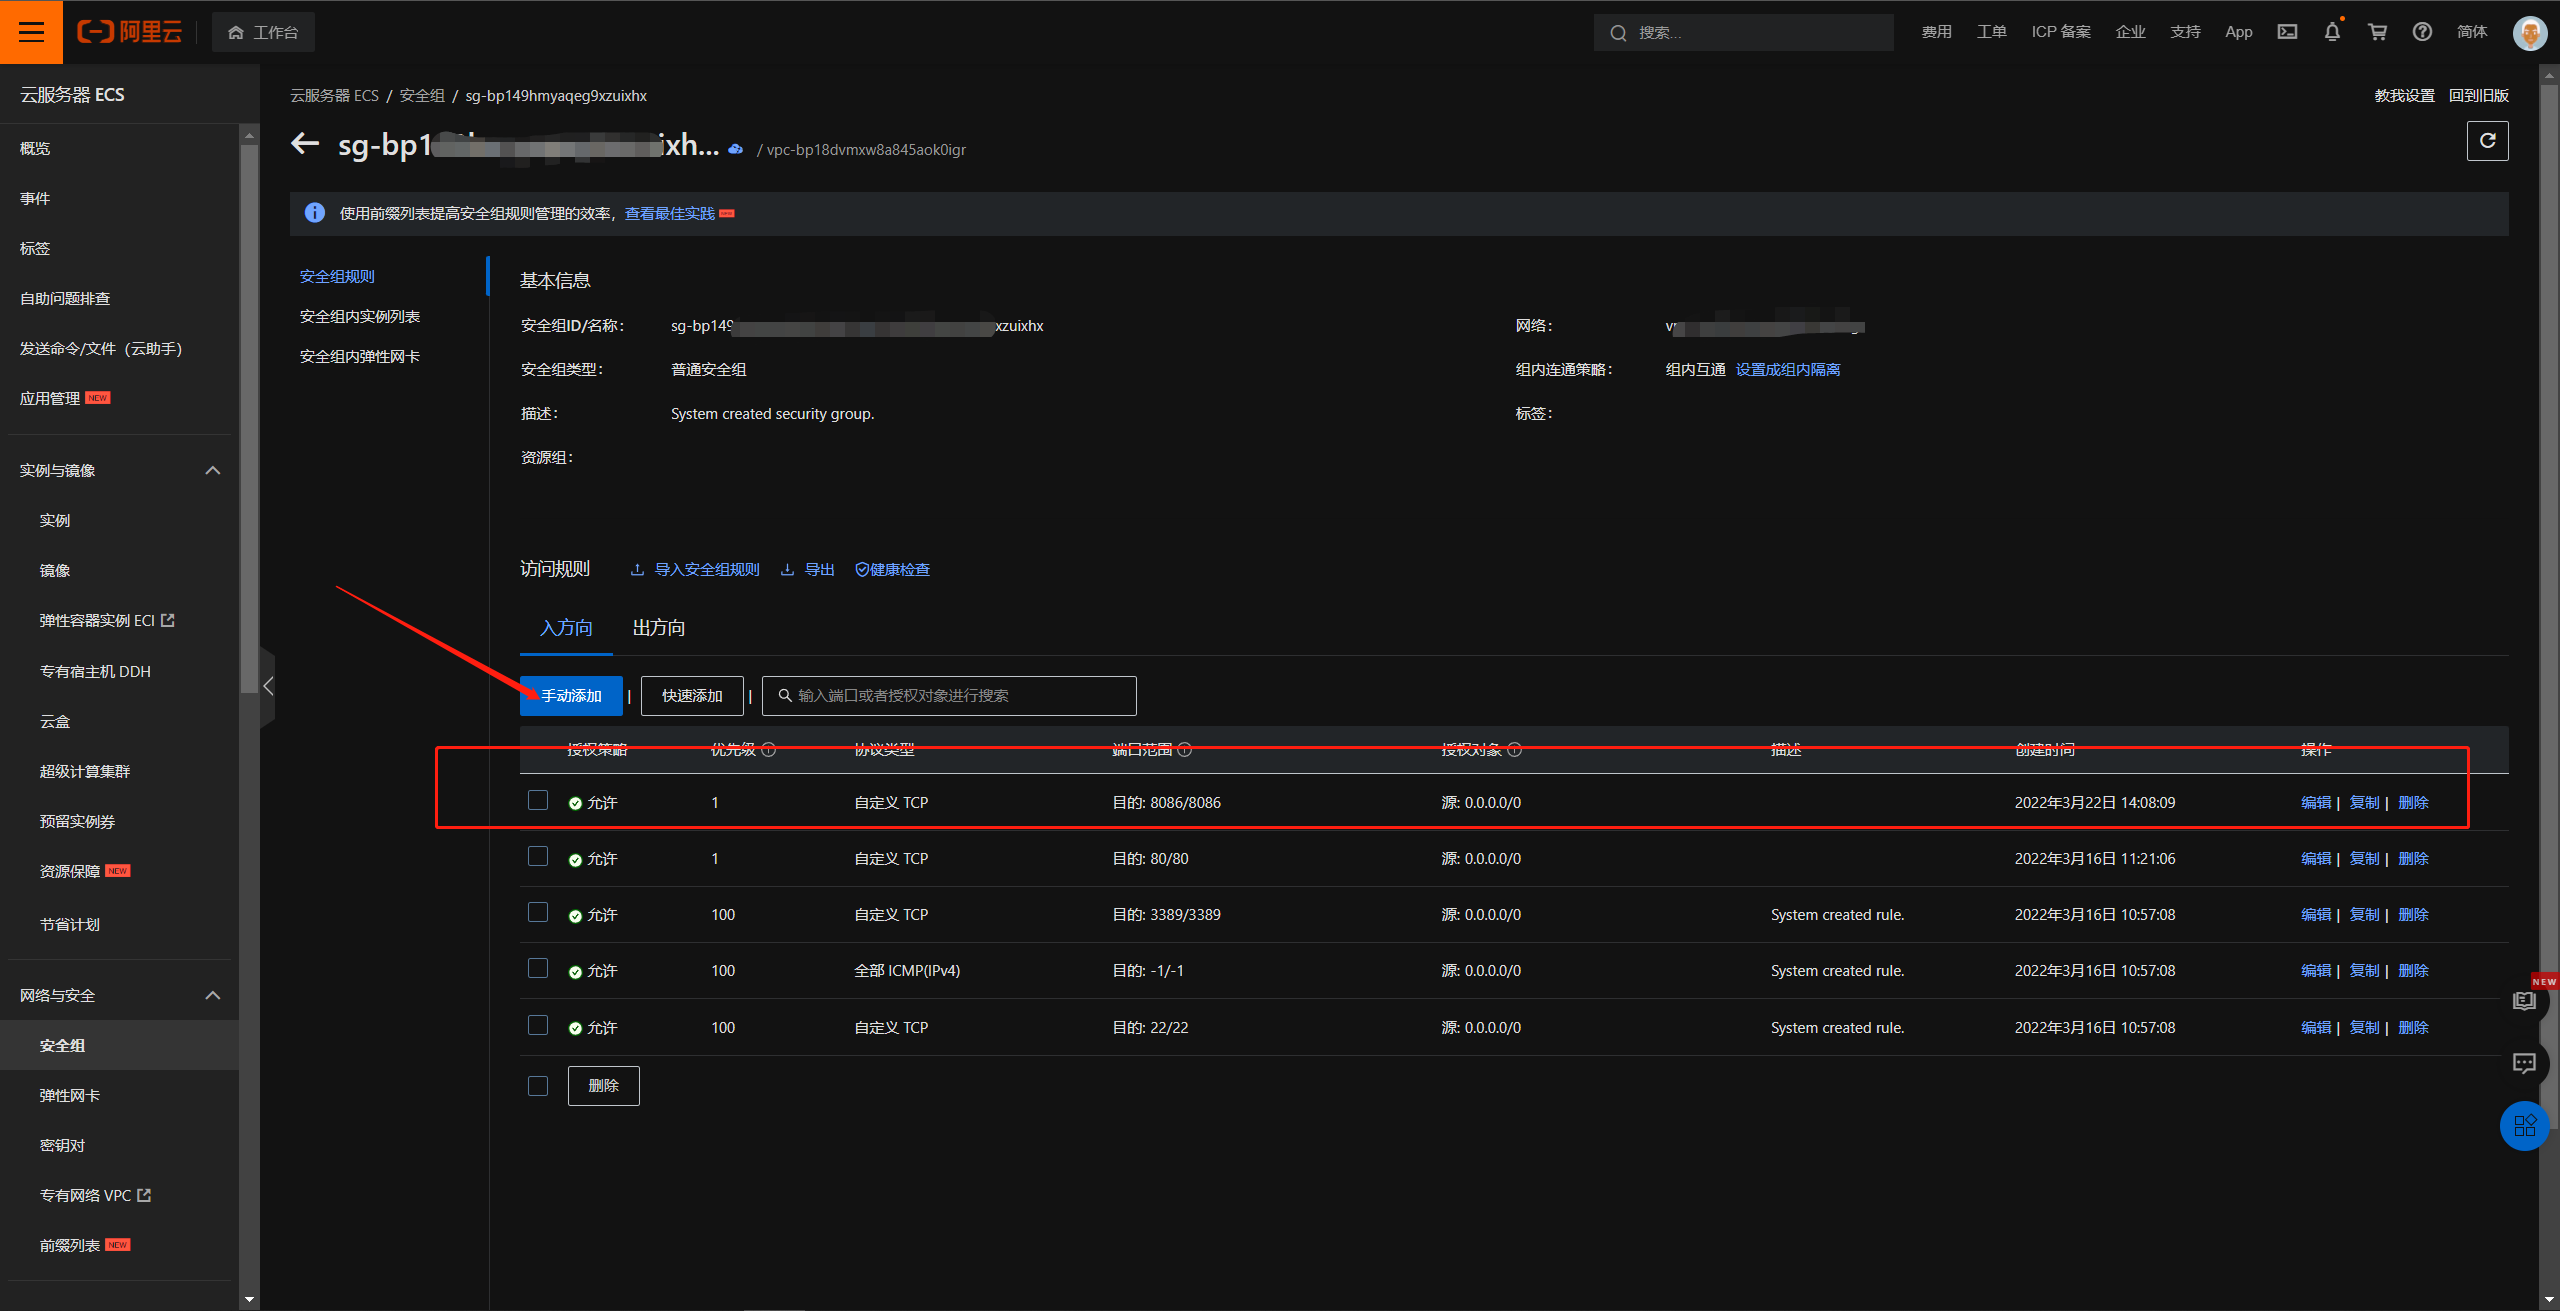Delete the 22/22 rule via 删除

pyautogui.click(x=2414, y=1028)
